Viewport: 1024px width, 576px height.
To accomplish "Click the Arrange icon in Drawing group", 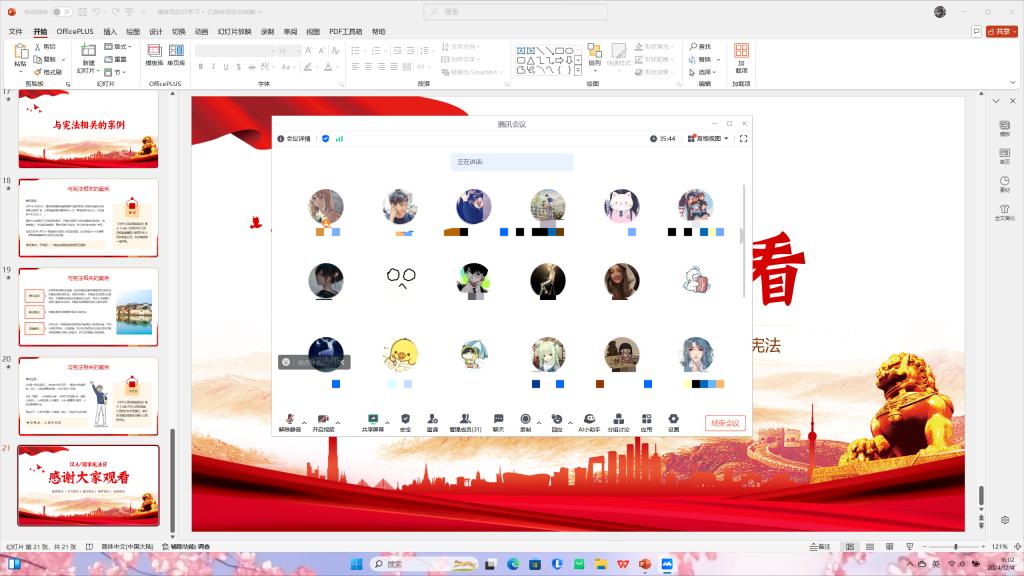I will (x=594, y=51).
